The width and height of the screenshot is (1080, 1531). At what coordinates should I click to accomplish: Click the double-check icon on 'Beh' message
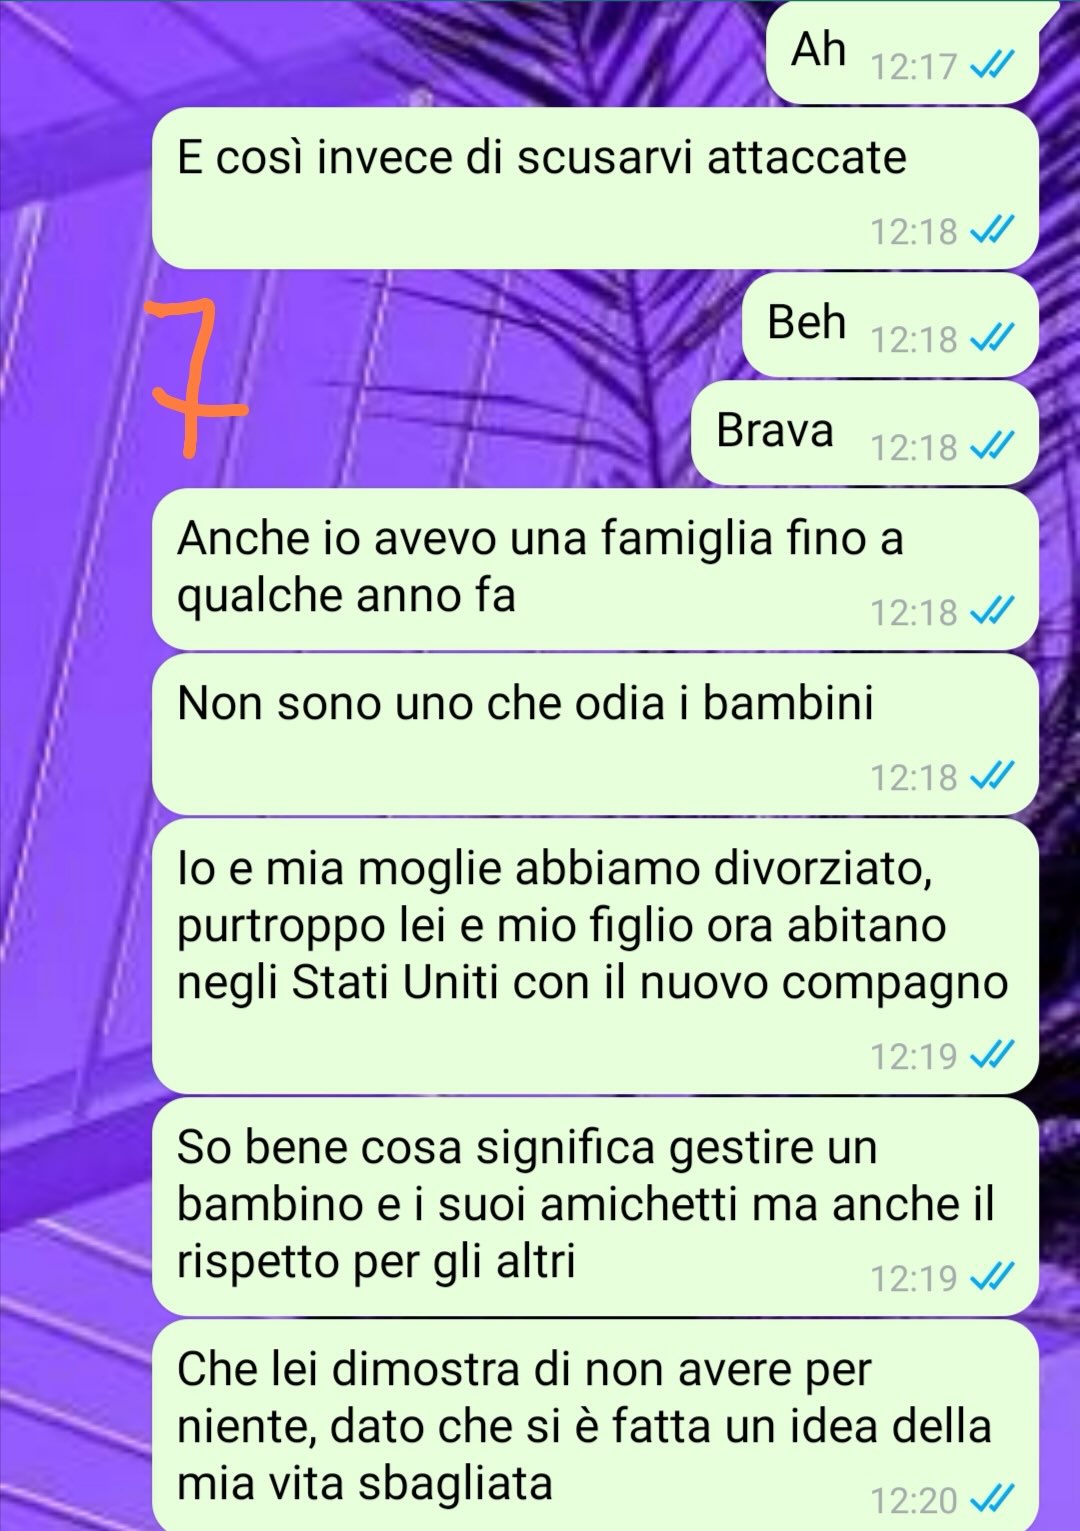[994, 340]
